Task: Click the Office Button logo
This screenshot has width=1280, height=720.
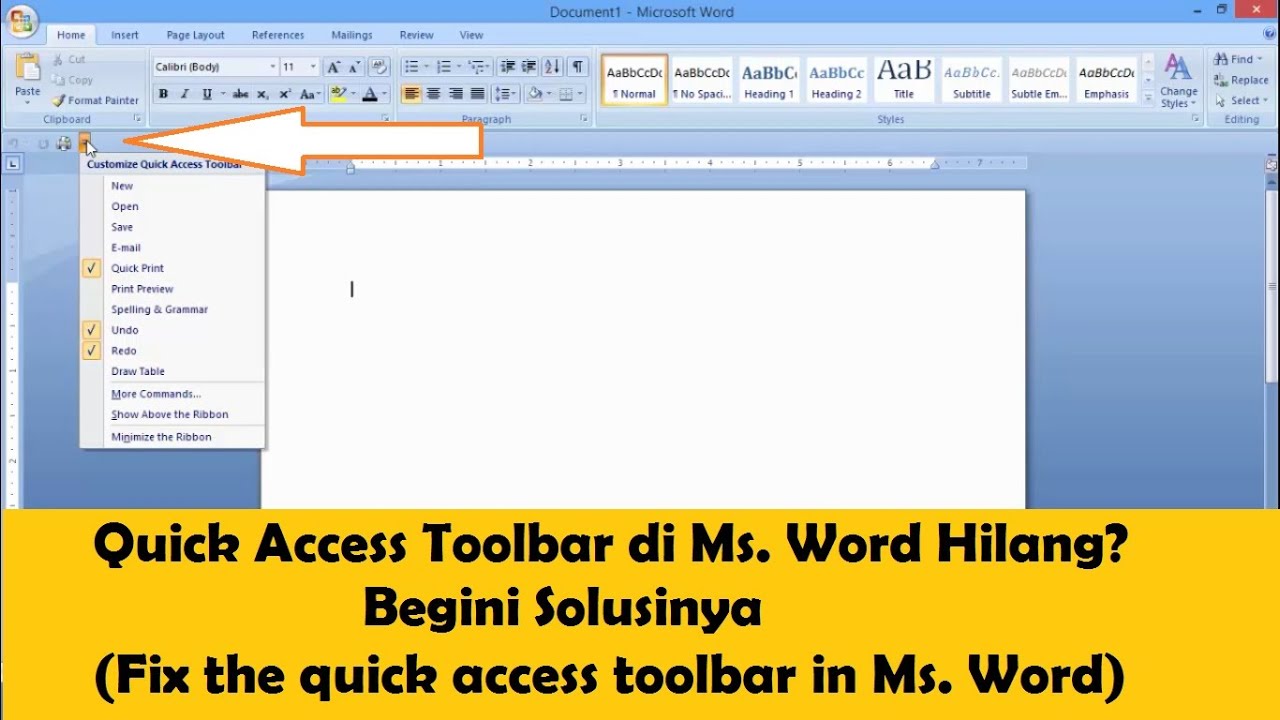Action: click(x=22, y=20)
